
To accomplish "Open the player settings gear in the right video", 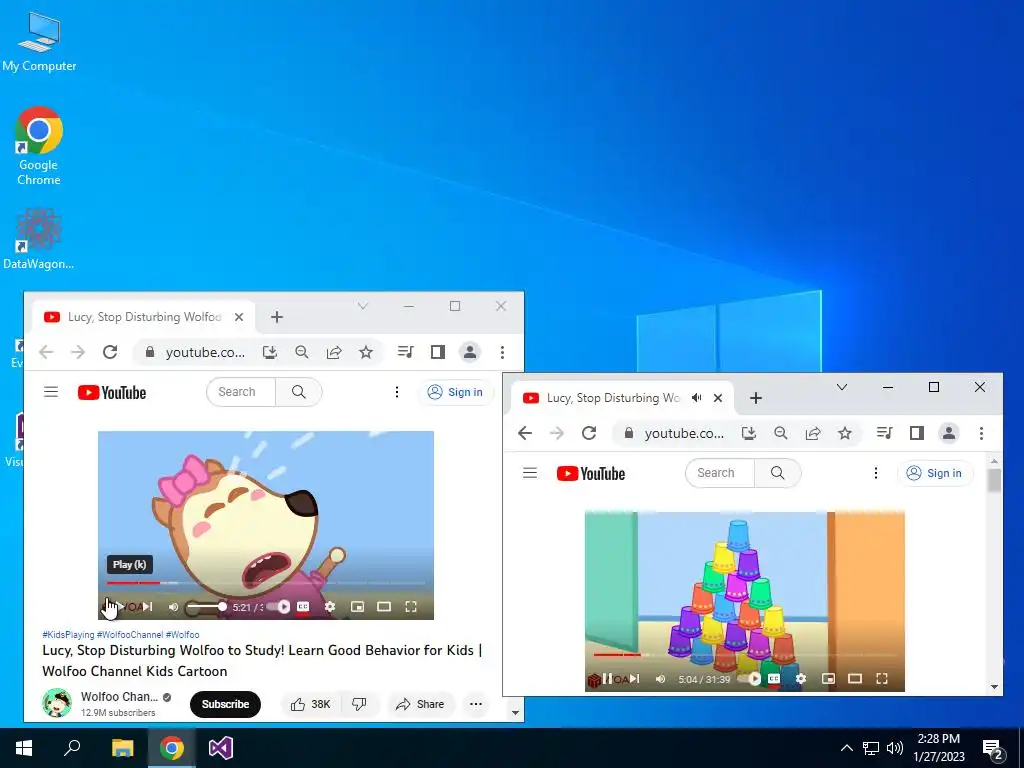I will 801,679.
